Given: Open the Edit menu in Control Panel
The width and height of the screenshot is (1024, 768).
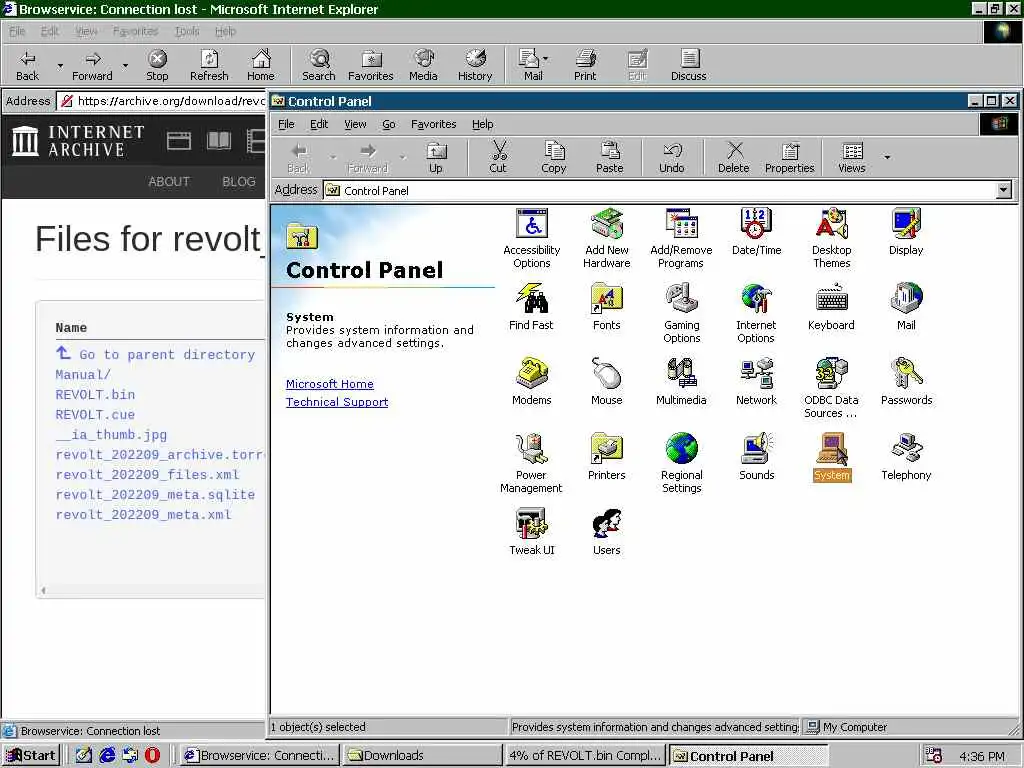Looking at the screenshot, I should pos(319,124).
